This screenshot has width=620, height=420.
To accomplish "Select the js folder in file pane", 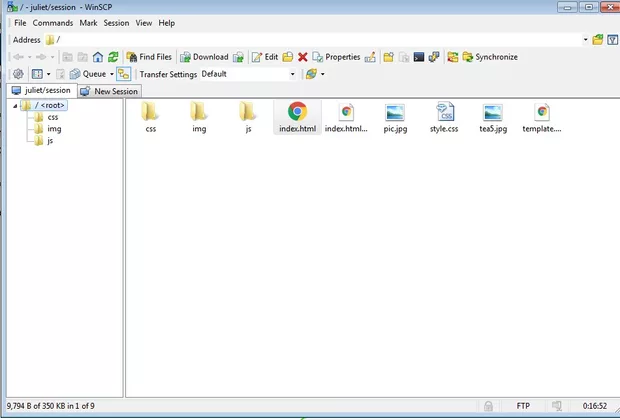I will pos(248,118).
